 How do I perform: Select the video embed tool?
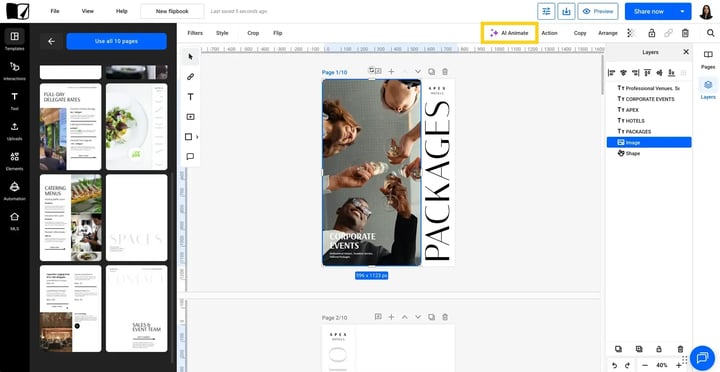[x=190, y=117]
